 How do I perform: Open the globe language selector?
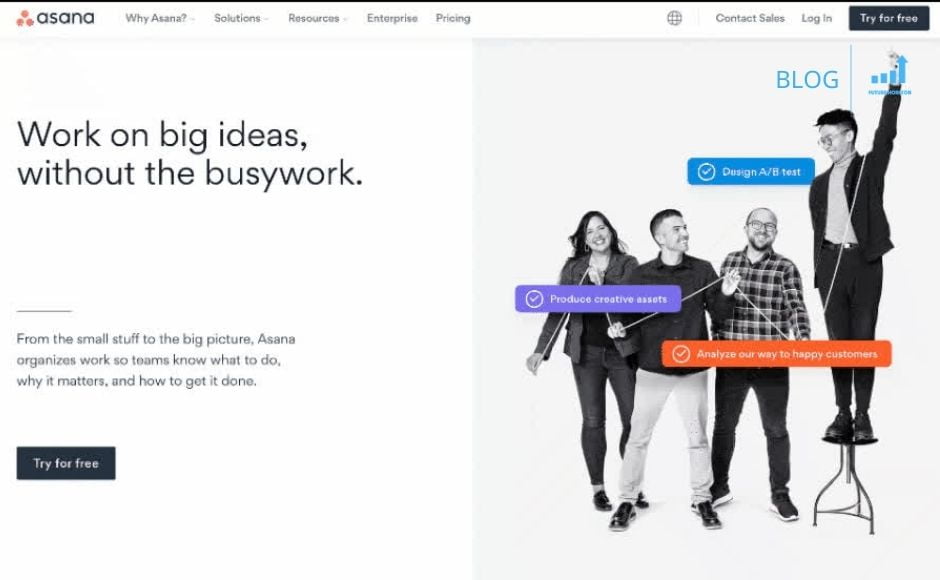pos(674,18)
